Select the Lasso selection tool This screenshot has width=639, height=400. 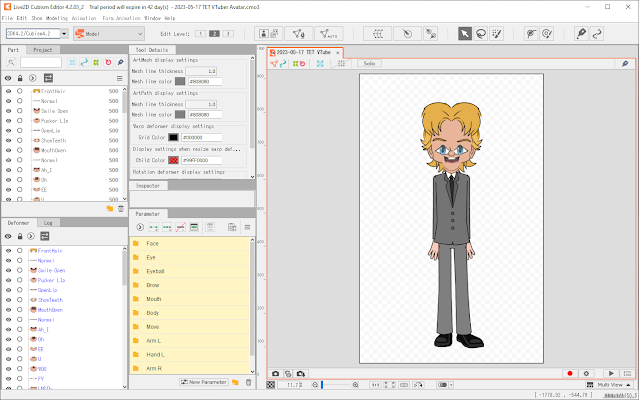point(481,33)
